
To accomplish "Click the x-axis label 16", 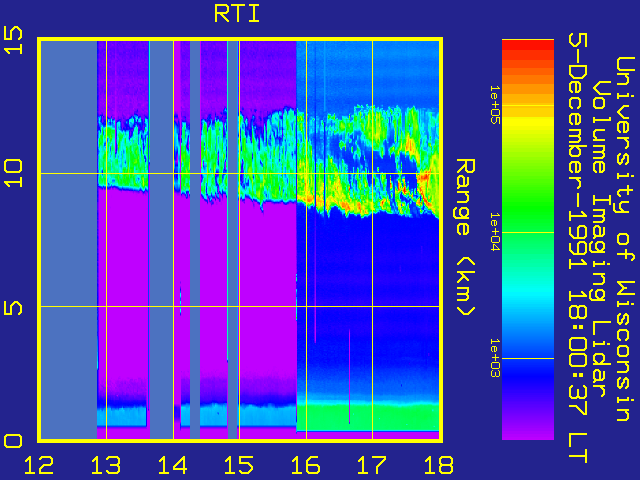I will click(x=306, y=465).
